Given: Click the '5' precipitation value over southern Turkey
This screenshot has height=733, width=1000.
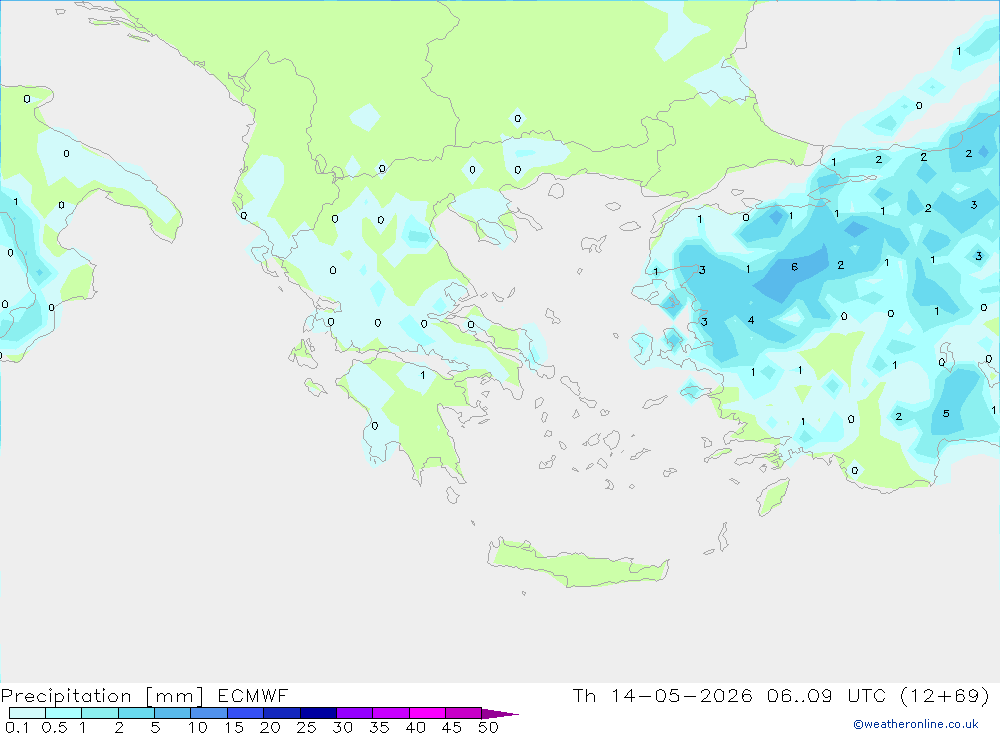Looking at the screenshot, I should [x=946, y=413].
